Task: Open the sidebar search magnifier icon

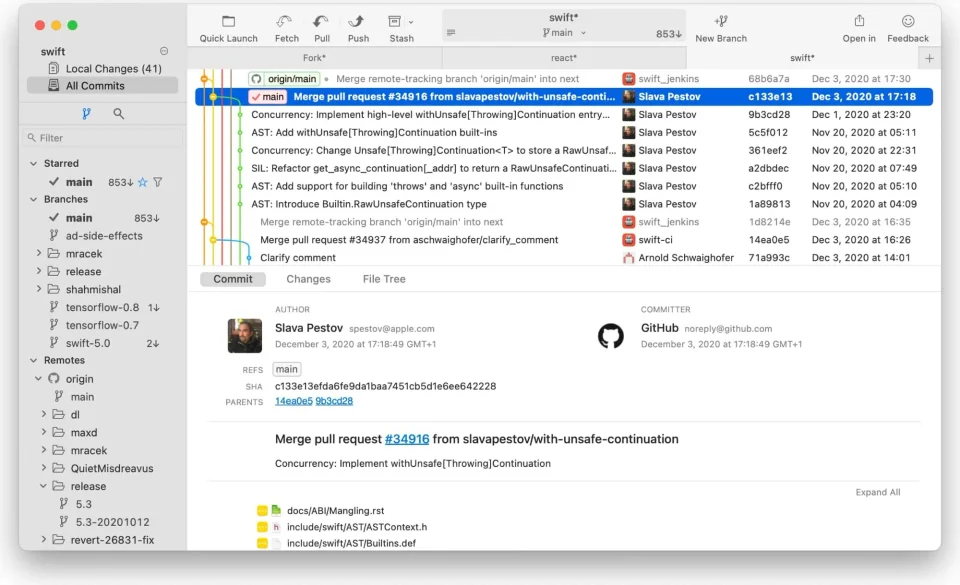Action: point(118,113)
